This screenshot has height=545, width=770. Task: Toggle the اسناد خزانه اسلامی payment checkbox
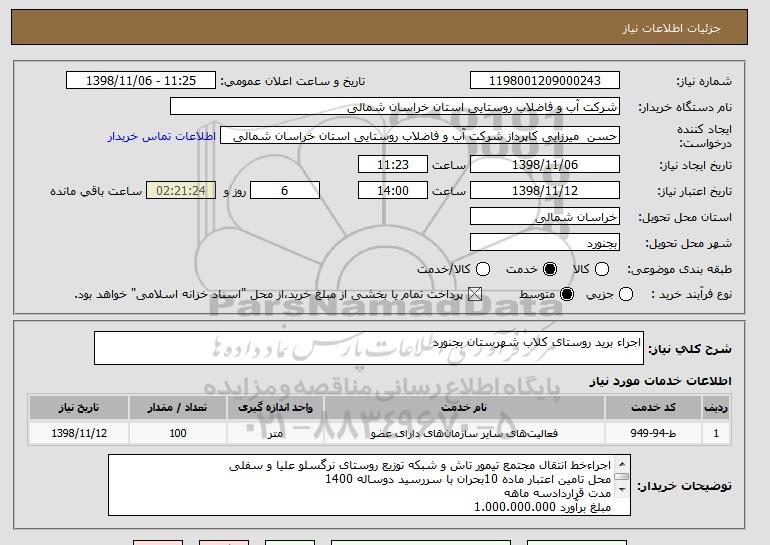pos(474,294)
